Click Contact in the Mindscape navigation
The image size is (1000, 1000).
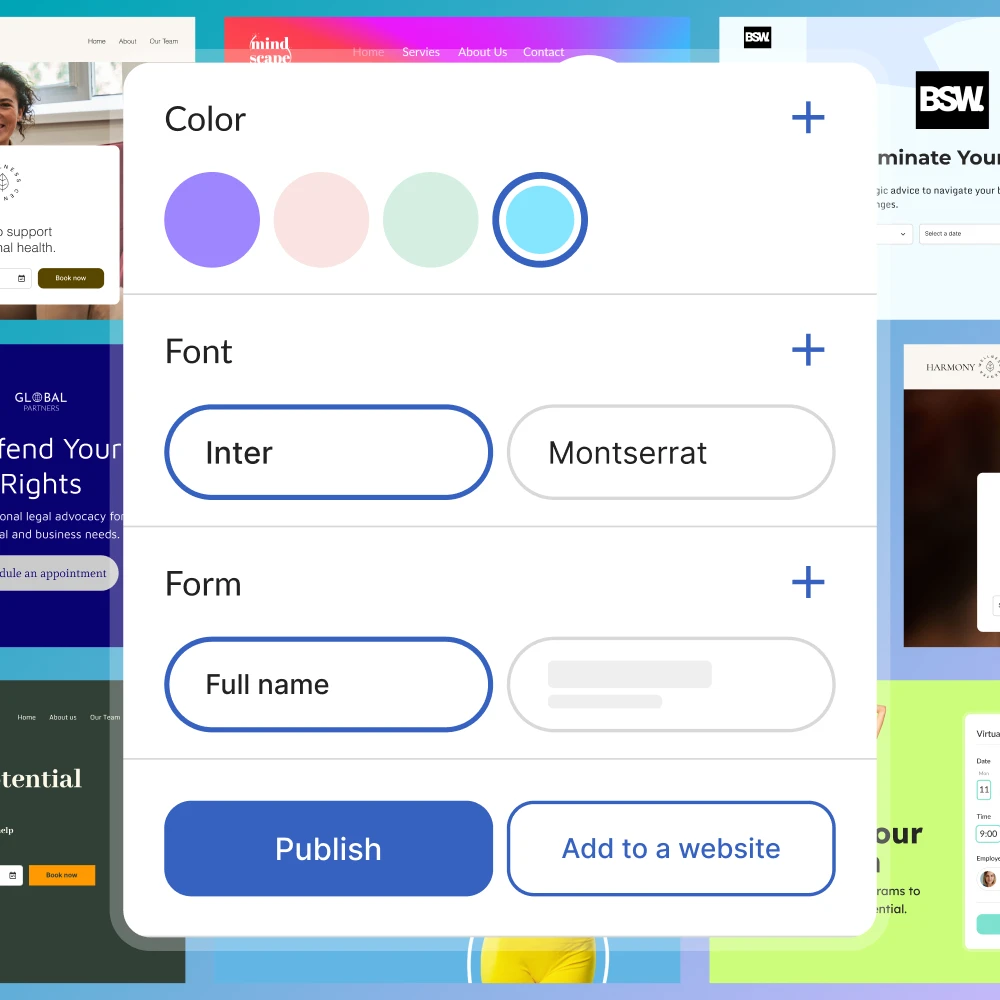click(x=543, y=52)
